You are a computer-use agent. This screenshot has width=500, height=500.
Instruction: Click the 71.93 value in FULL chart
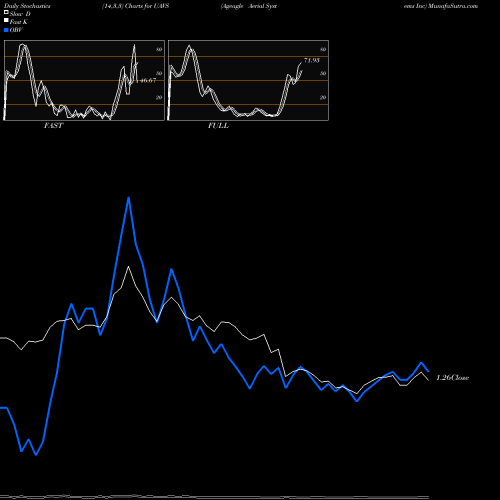pos(312,60)
